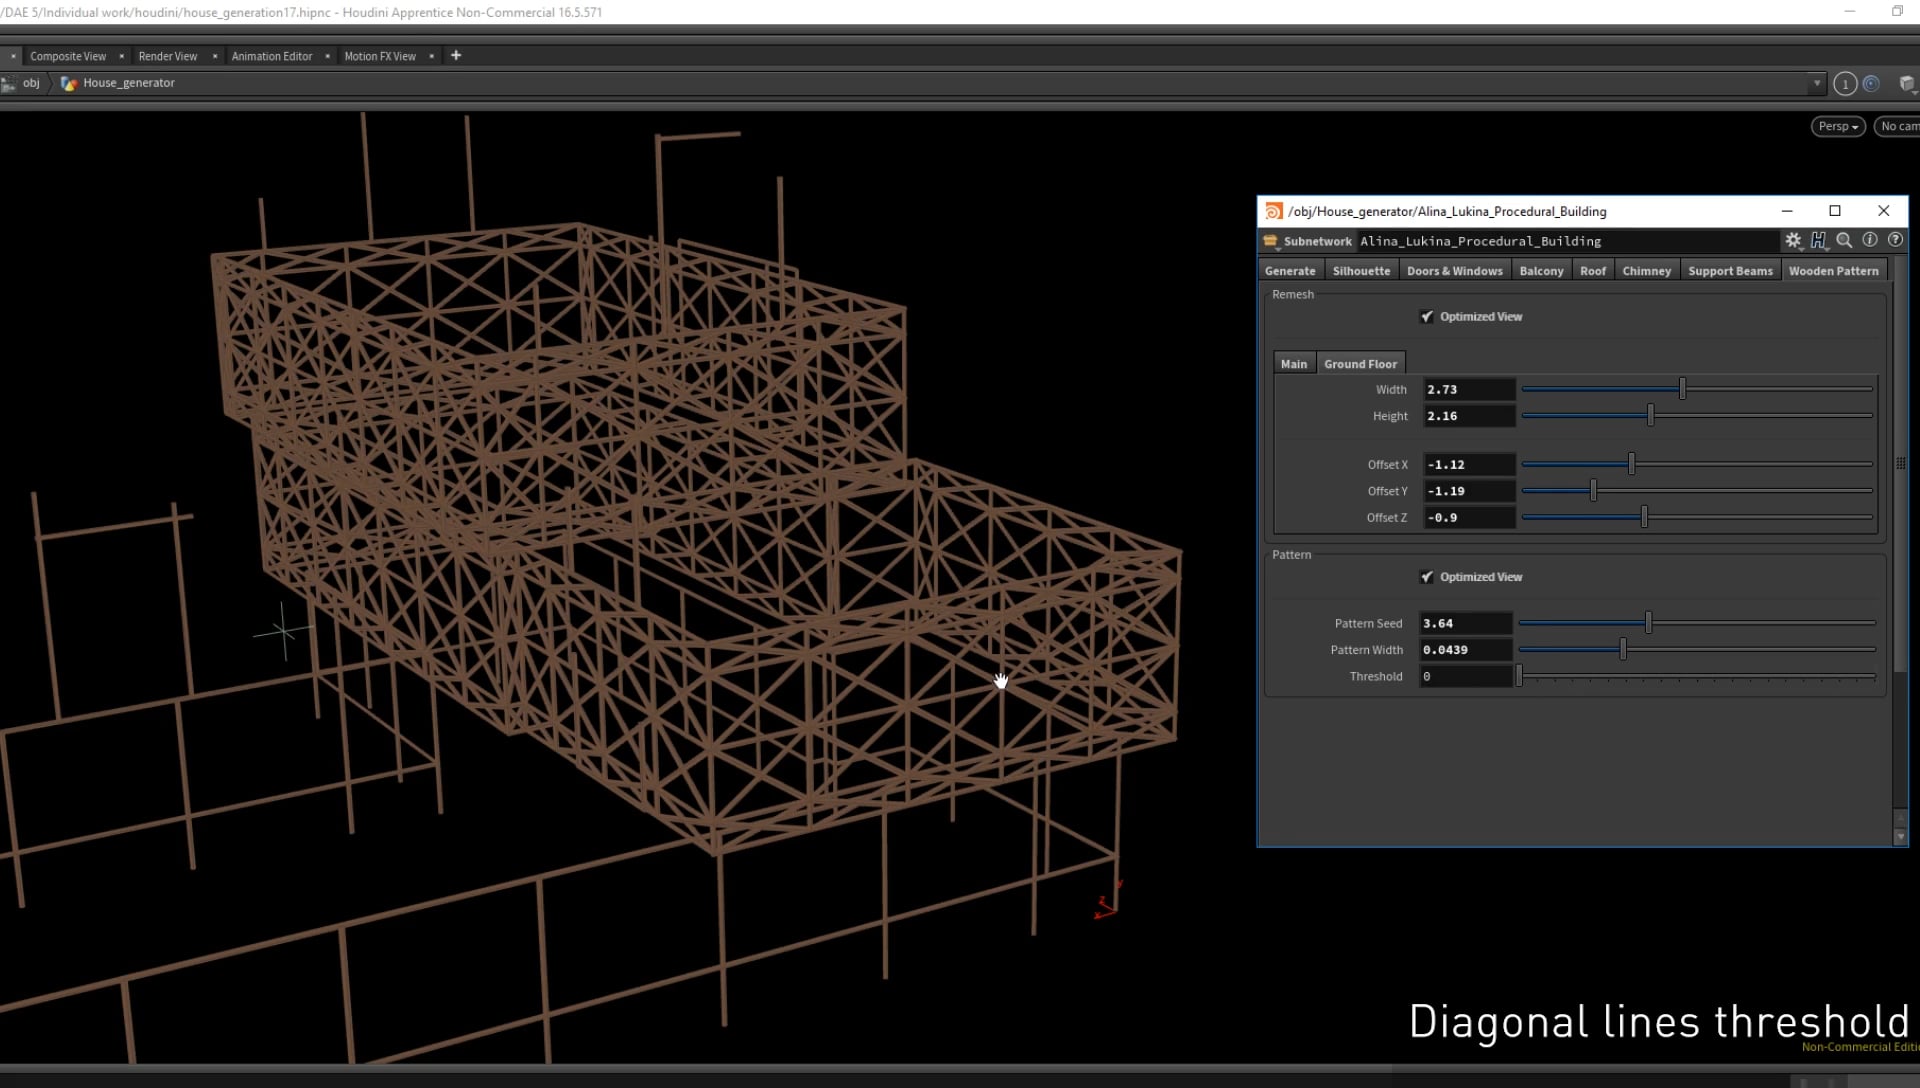The height and width of the screenshot is (1088, 1920).
Task: Select the magnifying glass search parameters icon
Action: pyautogui.click(x=1845, y=240)
